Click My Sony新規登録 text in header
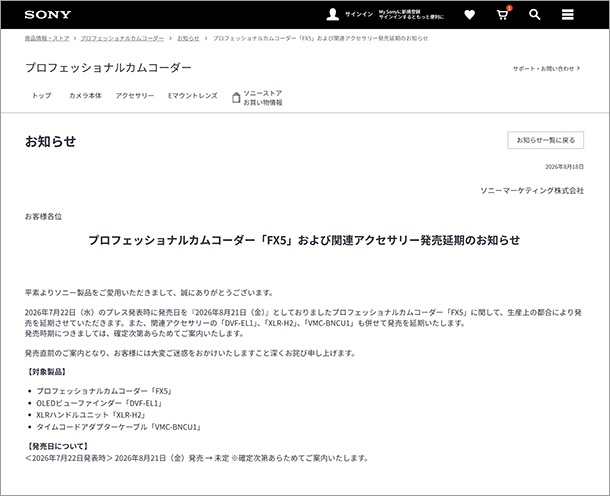The width and height of the screenshot is (610, 496). (400, 12)
